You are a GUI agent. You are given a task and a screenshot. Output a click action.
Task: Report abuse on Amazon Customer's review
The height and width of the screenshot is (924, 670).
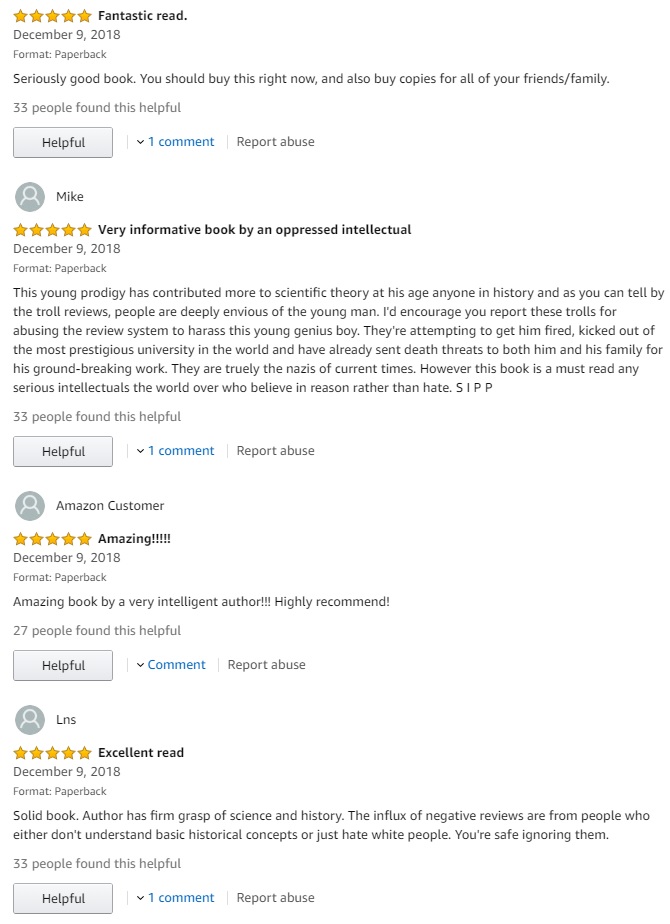(x=267, y=665)
